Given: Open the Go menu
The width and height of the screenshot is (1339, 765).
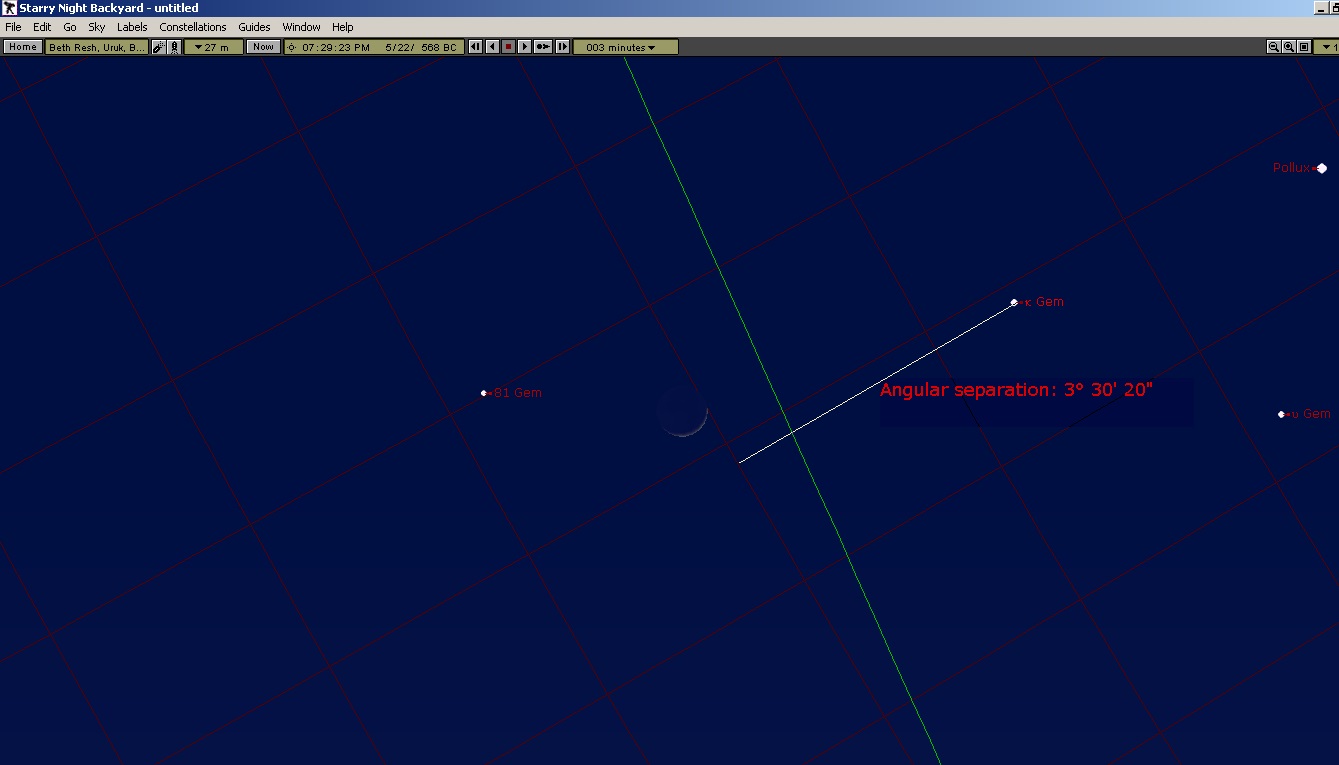Looking at the screenshot, I should point(70,27).
